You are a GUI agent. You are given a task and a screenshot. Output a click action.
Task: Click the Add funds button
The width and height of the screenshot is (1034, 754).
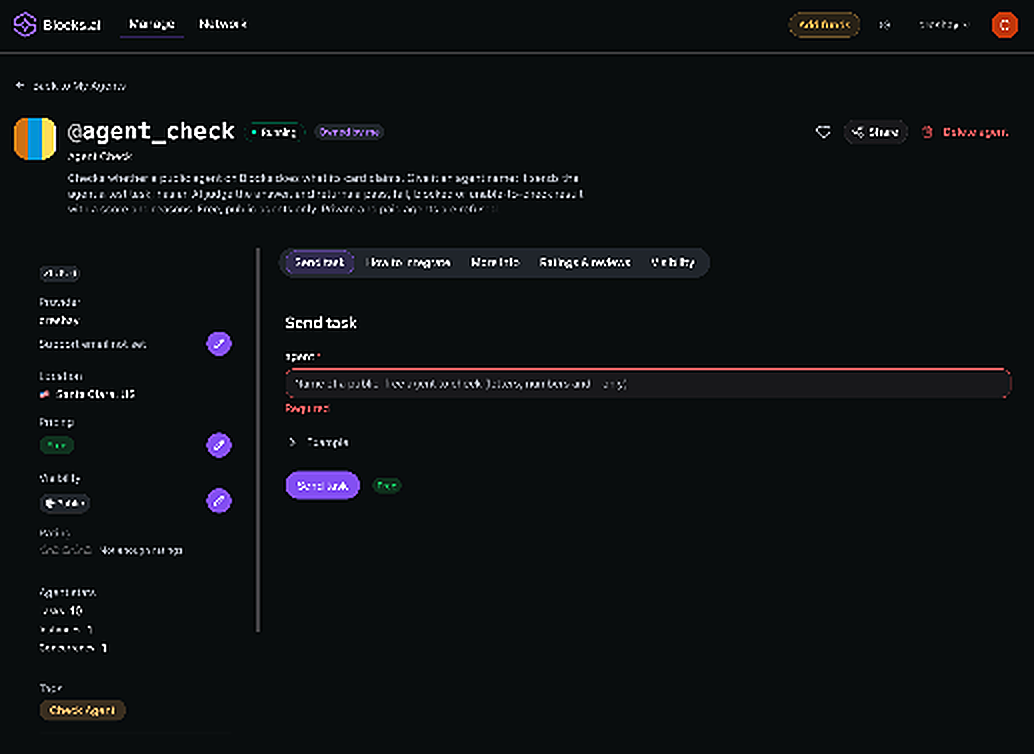coord(824,25)
